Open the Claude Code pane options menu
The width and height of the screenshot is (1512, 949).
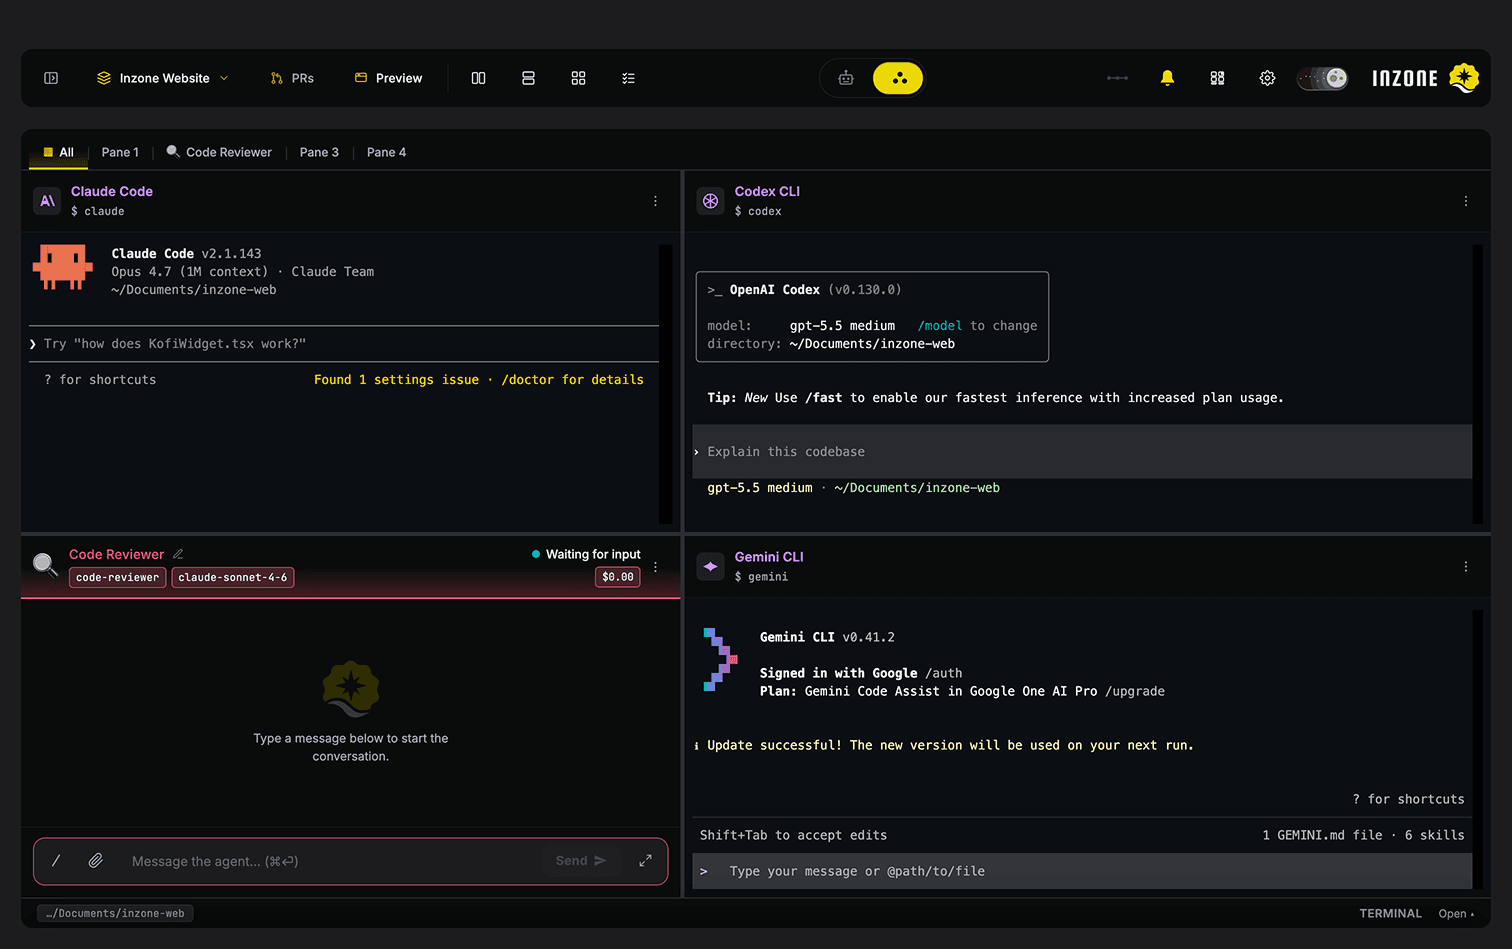click(656, 201)
